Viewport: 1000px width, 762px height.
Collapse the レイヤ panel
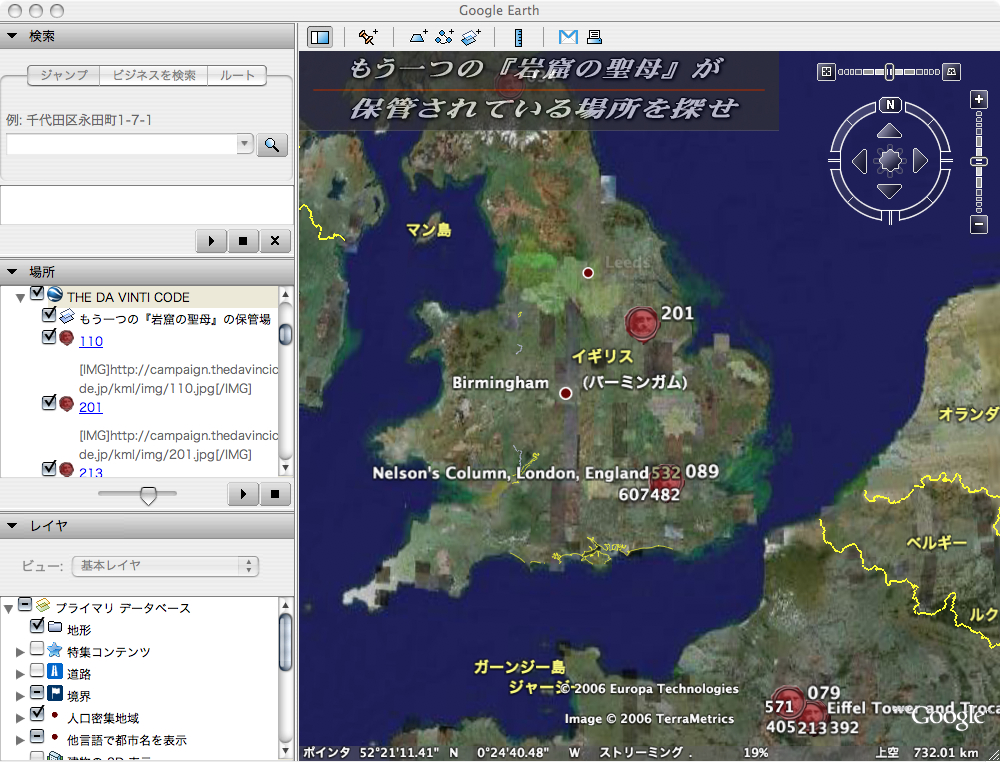coord(12,526)
